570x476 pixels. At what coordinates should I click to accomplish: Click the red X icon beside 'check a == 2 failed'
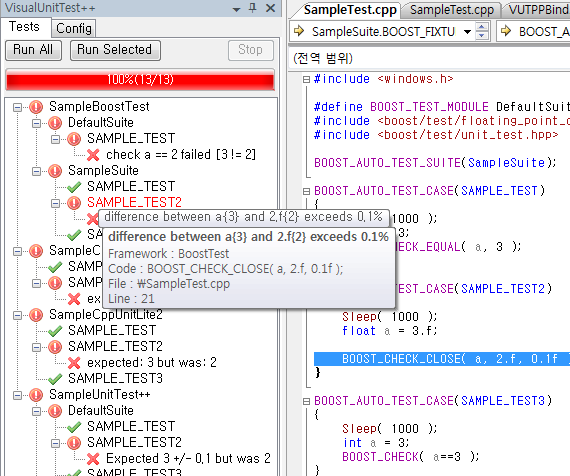point(93,155)
